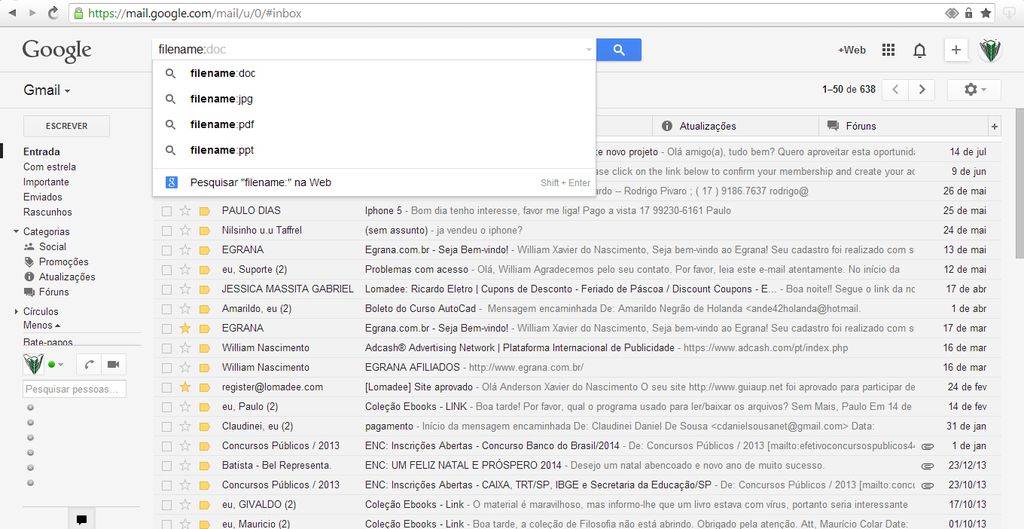Toggle importance marker for JESSICA MASSITA GABRIEL
1024x529 pixels.
click(204, 289)
